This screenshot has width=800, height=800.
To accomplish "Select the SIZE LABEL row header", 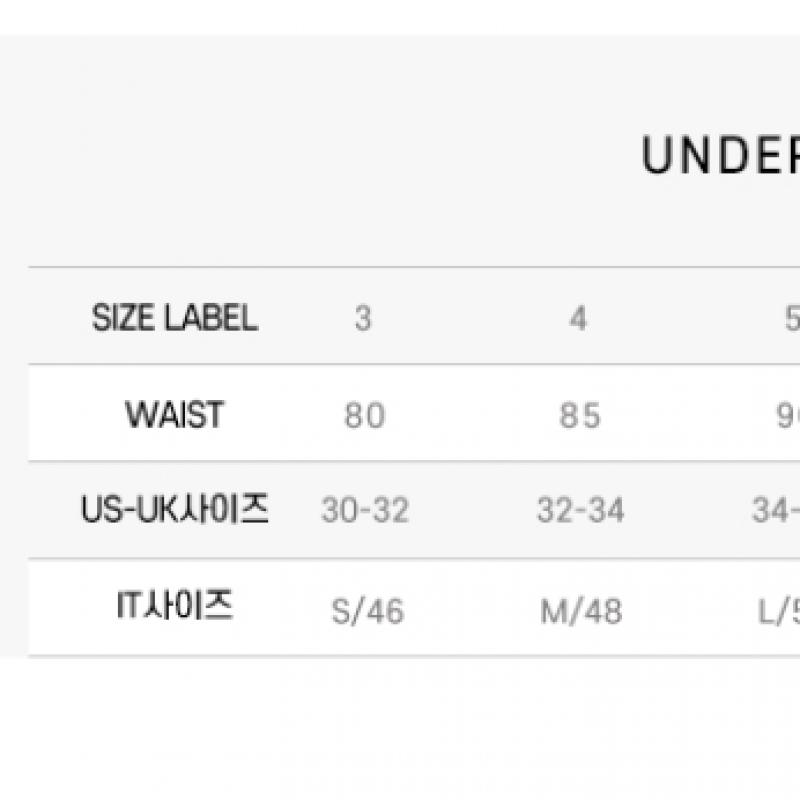I will click(175, 318).
